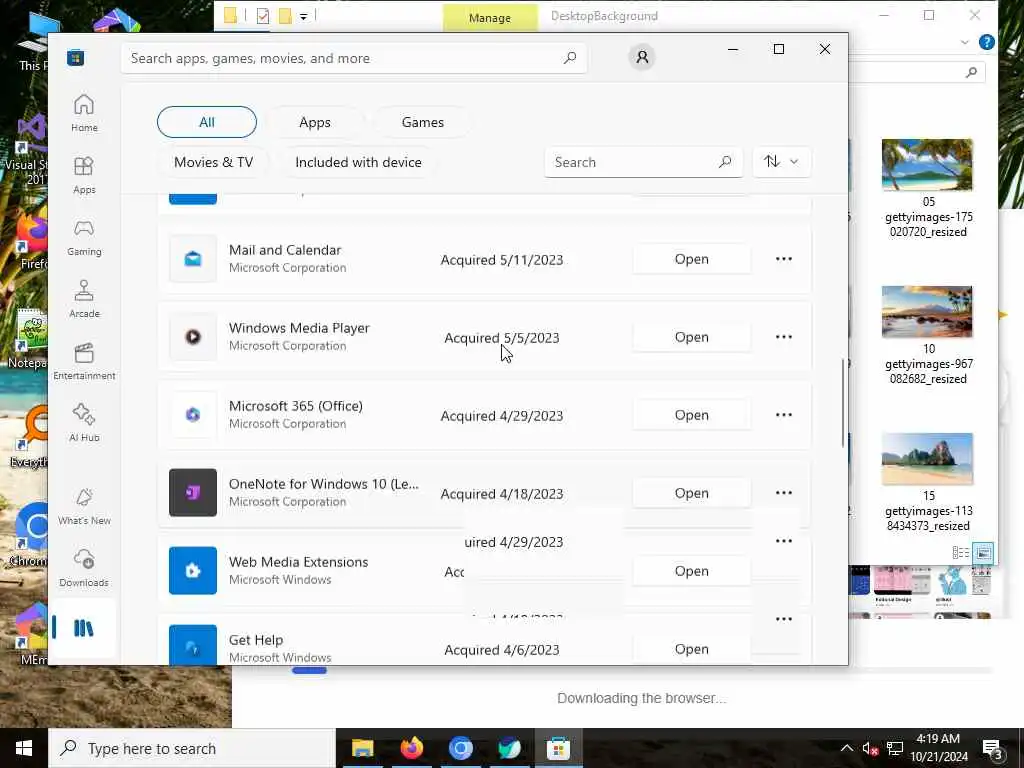The image size is (1024, 768).
Task: Click Windows Media Player app icon
Action: [x=193, y=337]
